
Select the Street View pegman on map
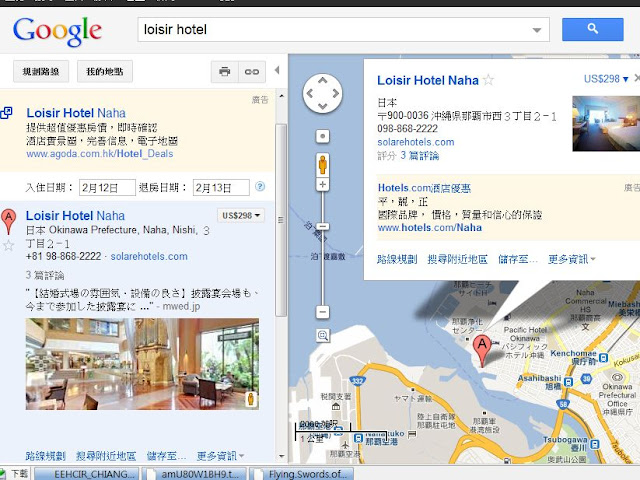tap(322, 165)
